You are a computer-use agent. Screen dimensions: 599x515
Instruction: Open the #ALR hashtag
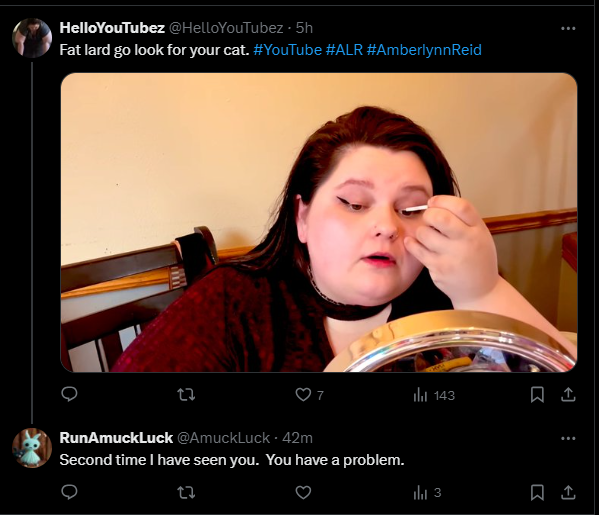(x=344, y=50)
